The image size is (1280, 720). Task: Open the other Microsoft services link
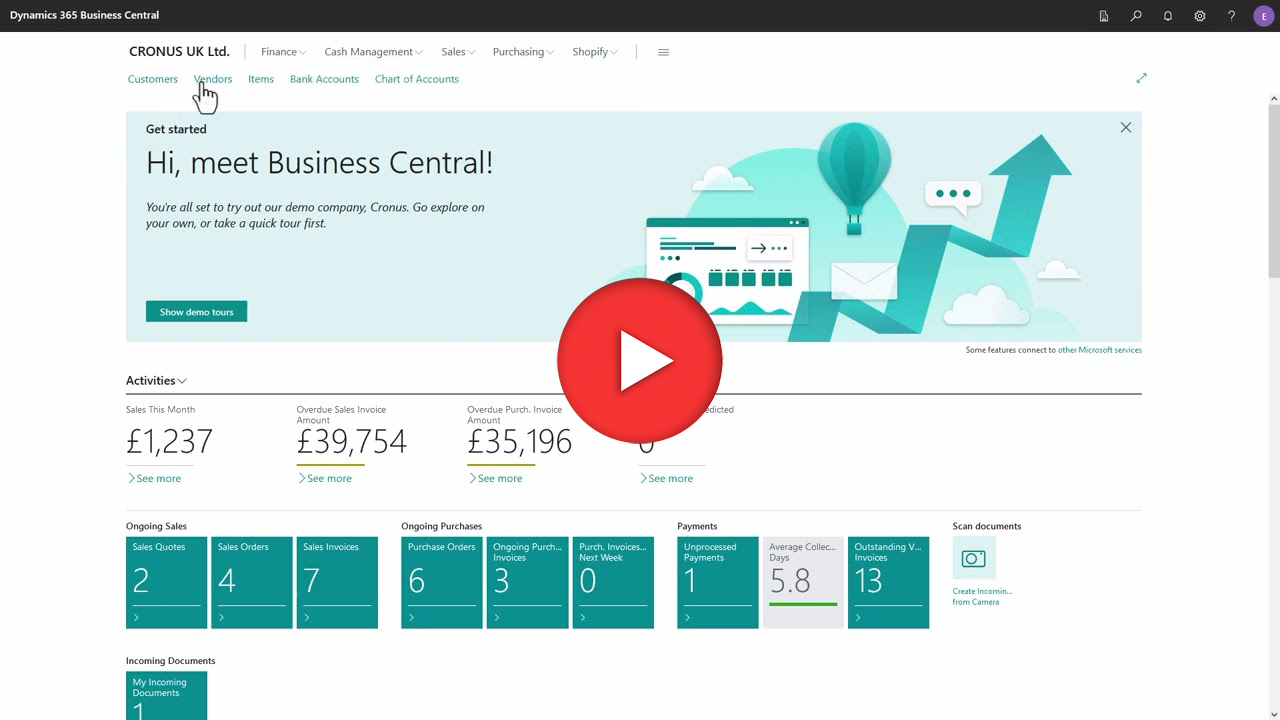coord(1100,350)
